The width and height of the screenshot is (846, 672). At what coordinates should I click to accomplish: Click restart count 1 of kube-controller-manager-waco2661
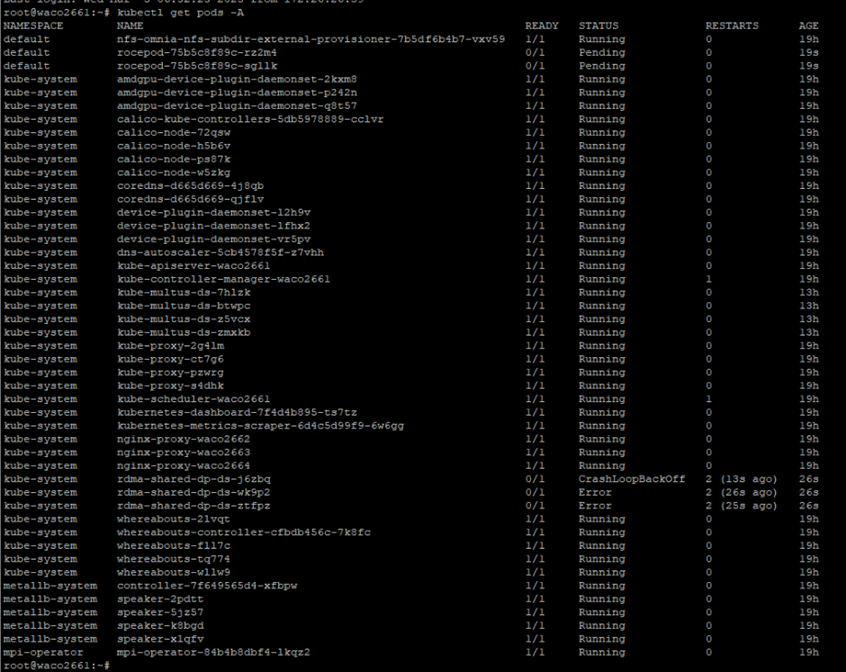[x=708, y=279]
